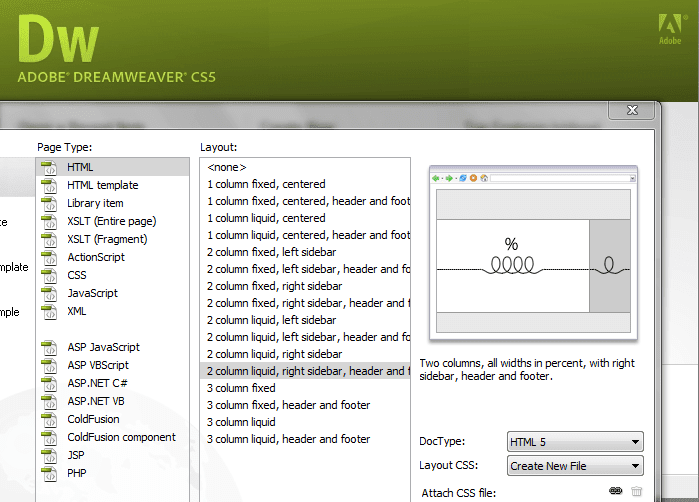Click the XSLT (Entire page) file icon
This screenshot has width=699, height=502.
pyautogui.click(x=49, y=221)
